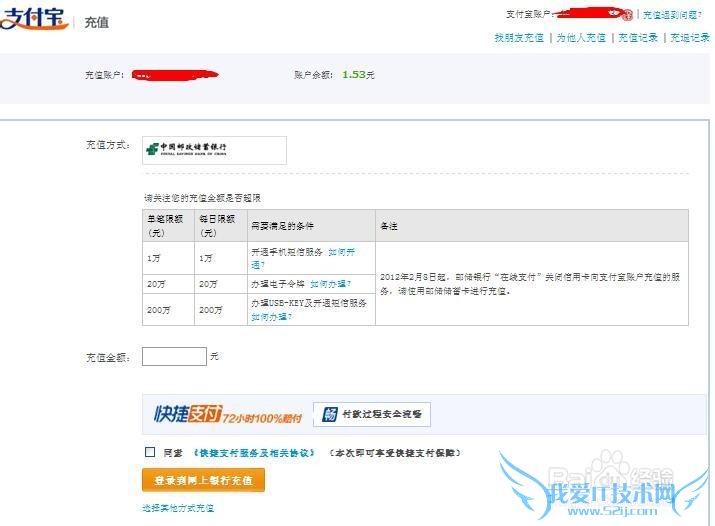Screen dimensions: 715x526
Task: Click the account balance 1.53元
Action: coord(358,75)
